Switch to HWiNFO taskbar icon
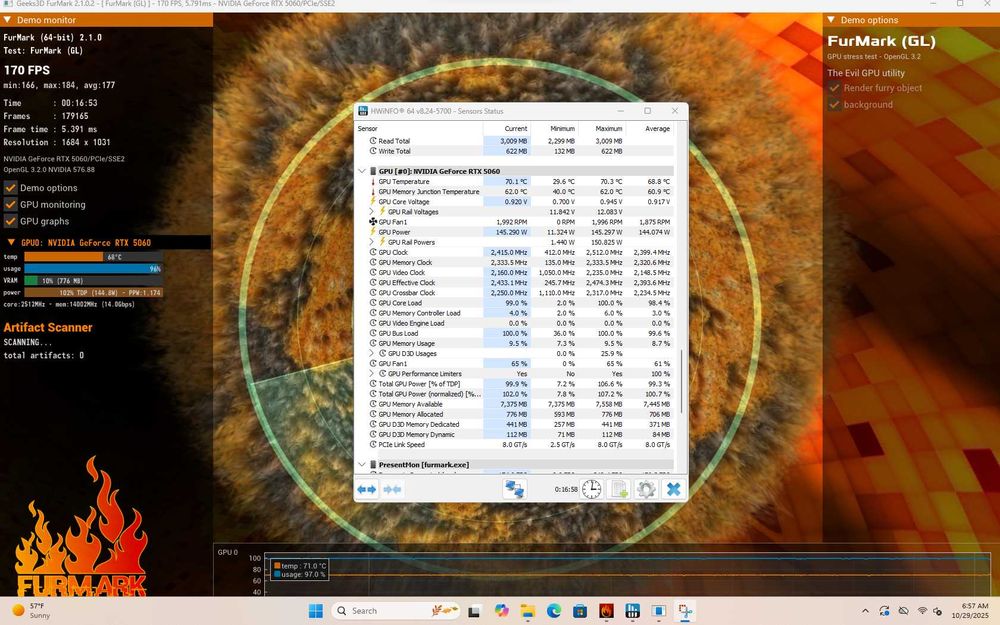The image size is (1000, 625). click(632, 611)
